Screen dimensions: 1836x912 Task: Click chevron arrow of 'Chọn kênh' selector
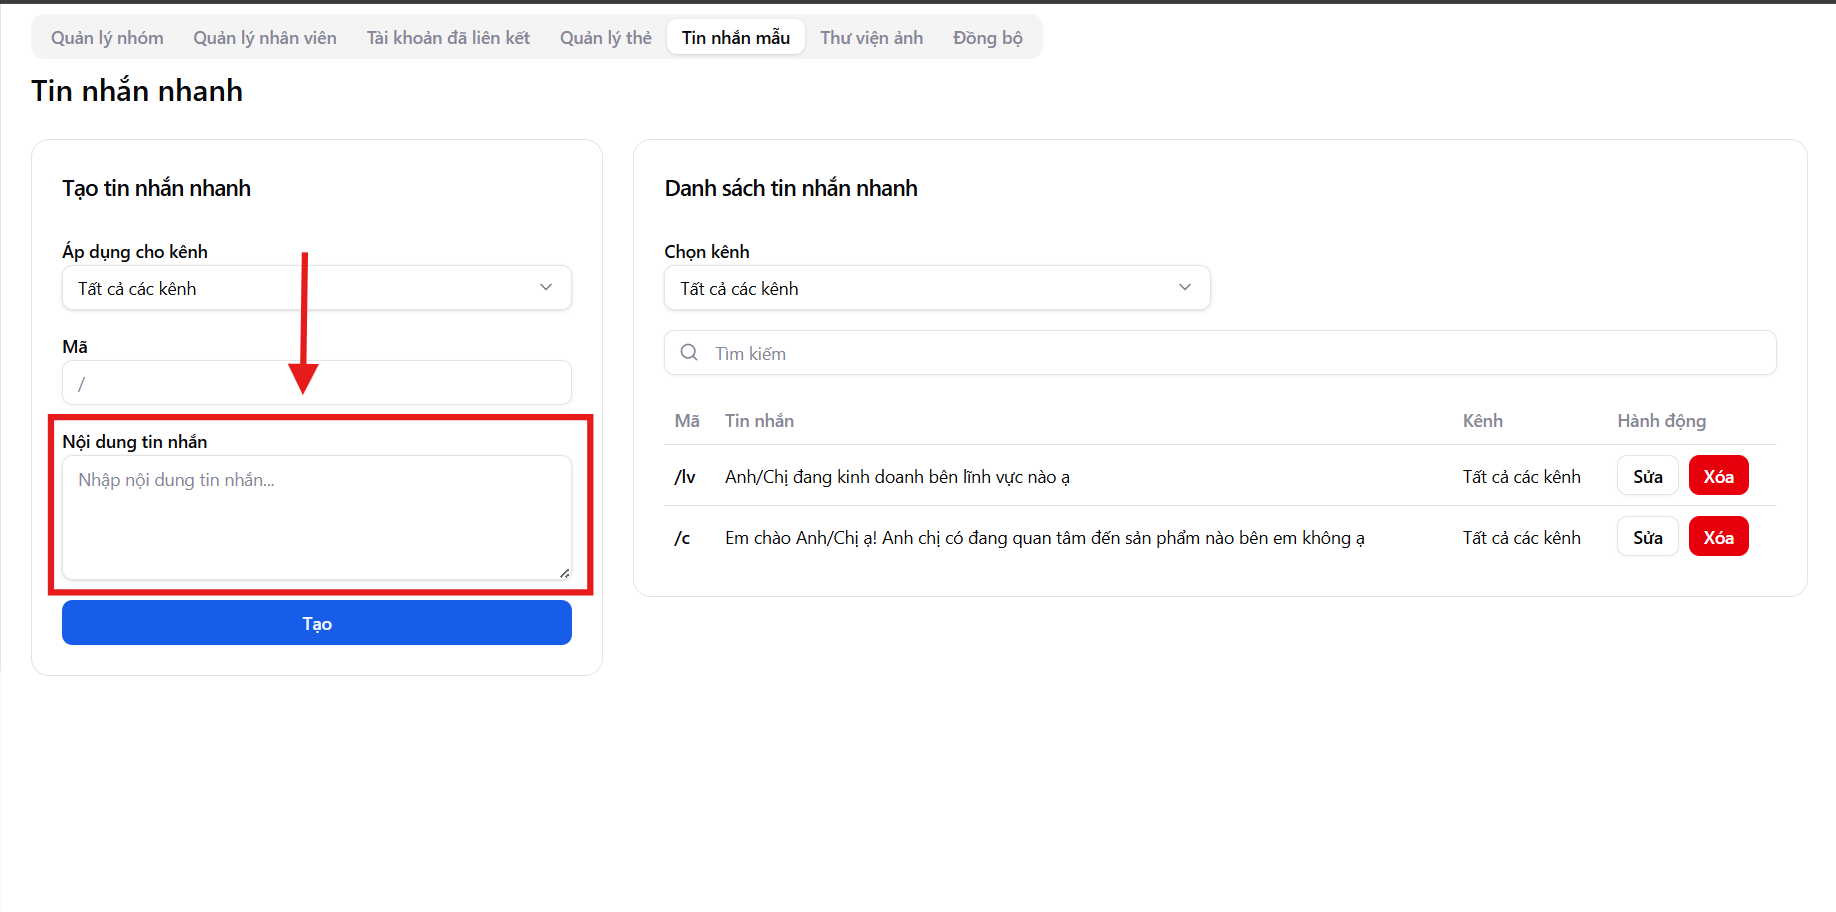pyautogui.click(x=1185, y=288)
